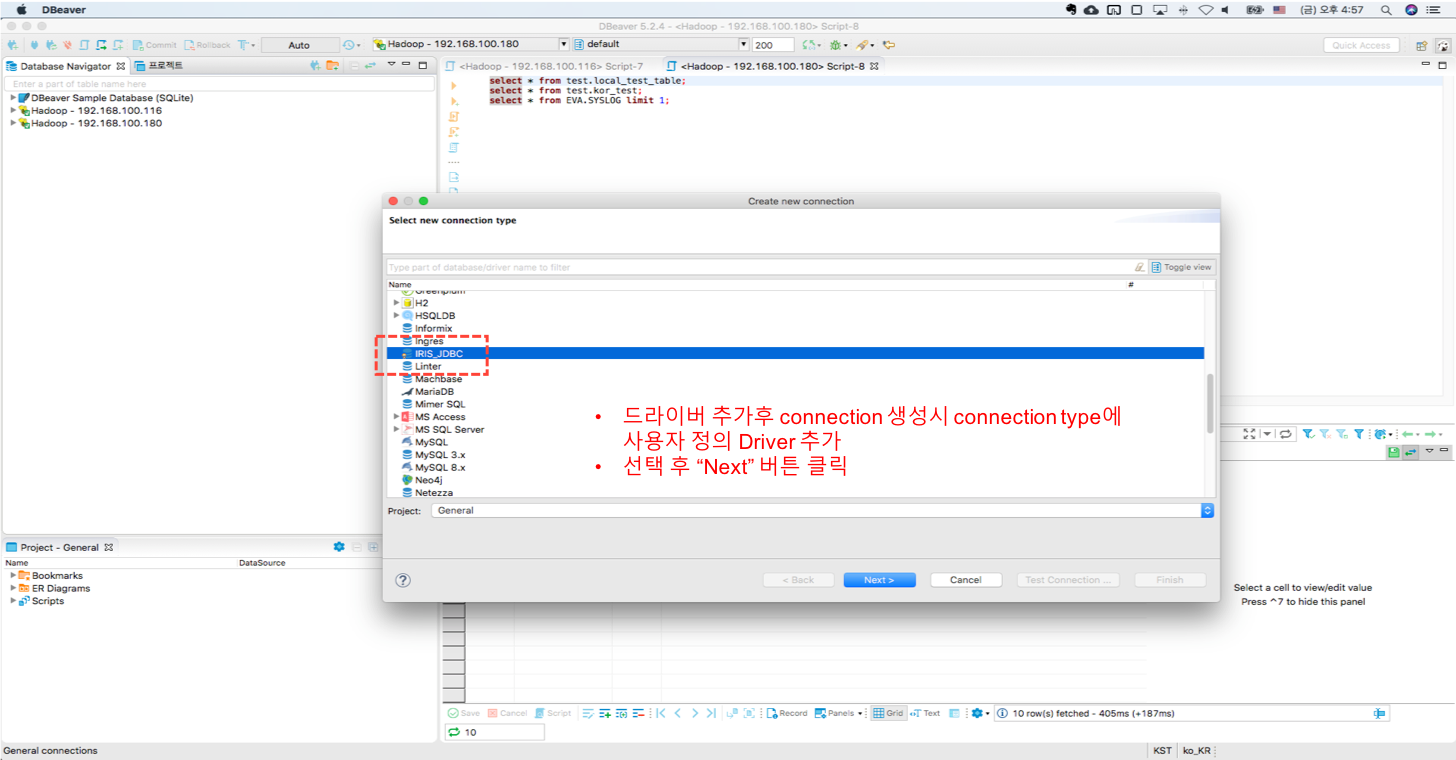The image size is (1456, 760).
Task: Expand ER Diagrams in the Project panel
Action: pos(13,588)
